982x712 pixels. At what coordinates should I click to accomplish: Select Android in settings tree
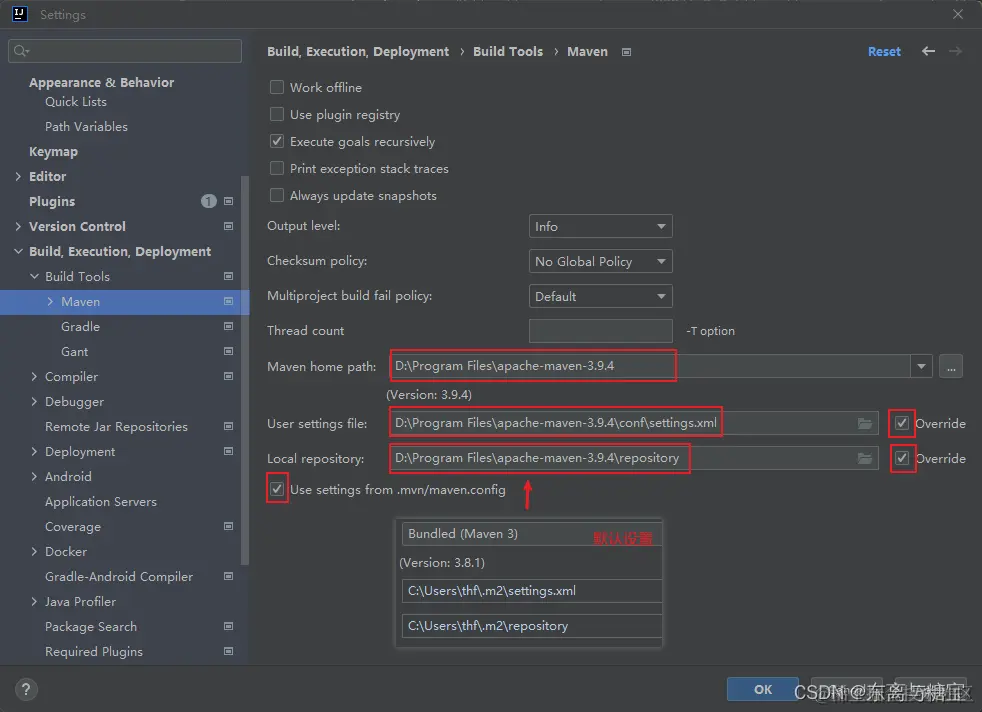coord(68,477)
